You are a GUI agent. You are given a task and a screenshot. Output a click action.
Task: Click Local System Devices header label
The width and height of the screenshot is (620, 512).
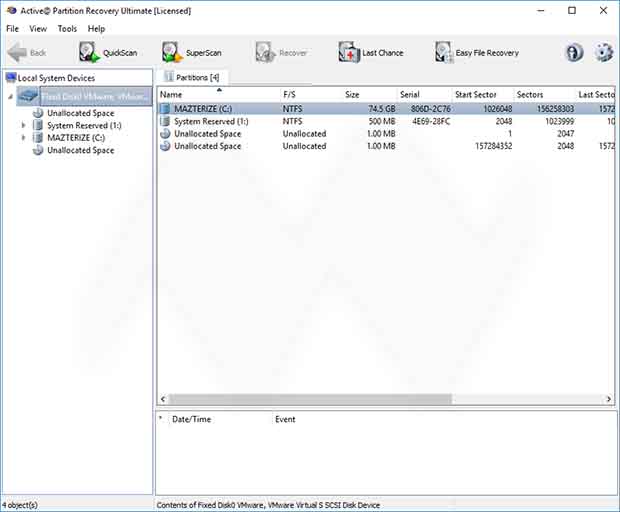pyautogui.click(x=56, y=78)
